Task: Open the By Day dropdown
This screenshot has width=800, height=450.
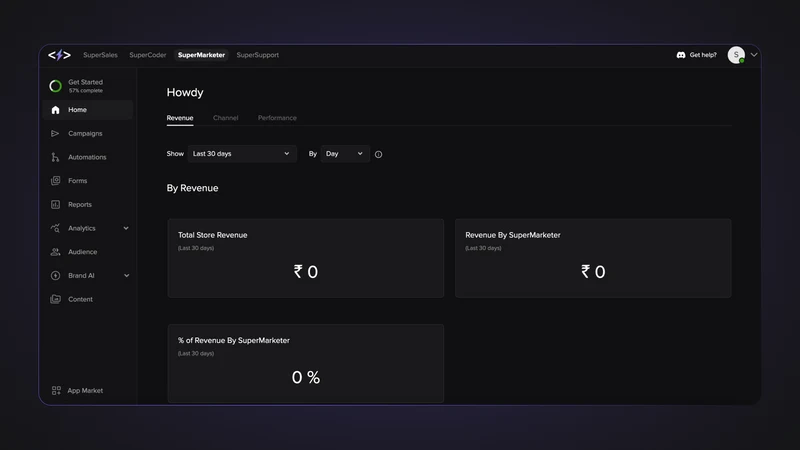Action: coord(345,154)
